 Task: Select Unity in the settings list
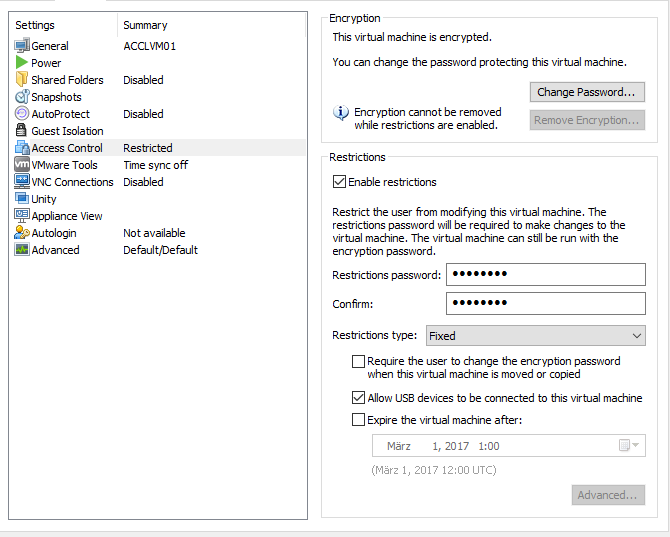point(44,199)
